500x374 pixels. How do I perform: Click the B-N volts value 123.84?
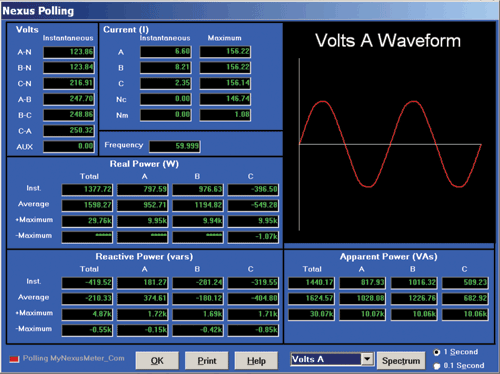click(x=69, y=68)
